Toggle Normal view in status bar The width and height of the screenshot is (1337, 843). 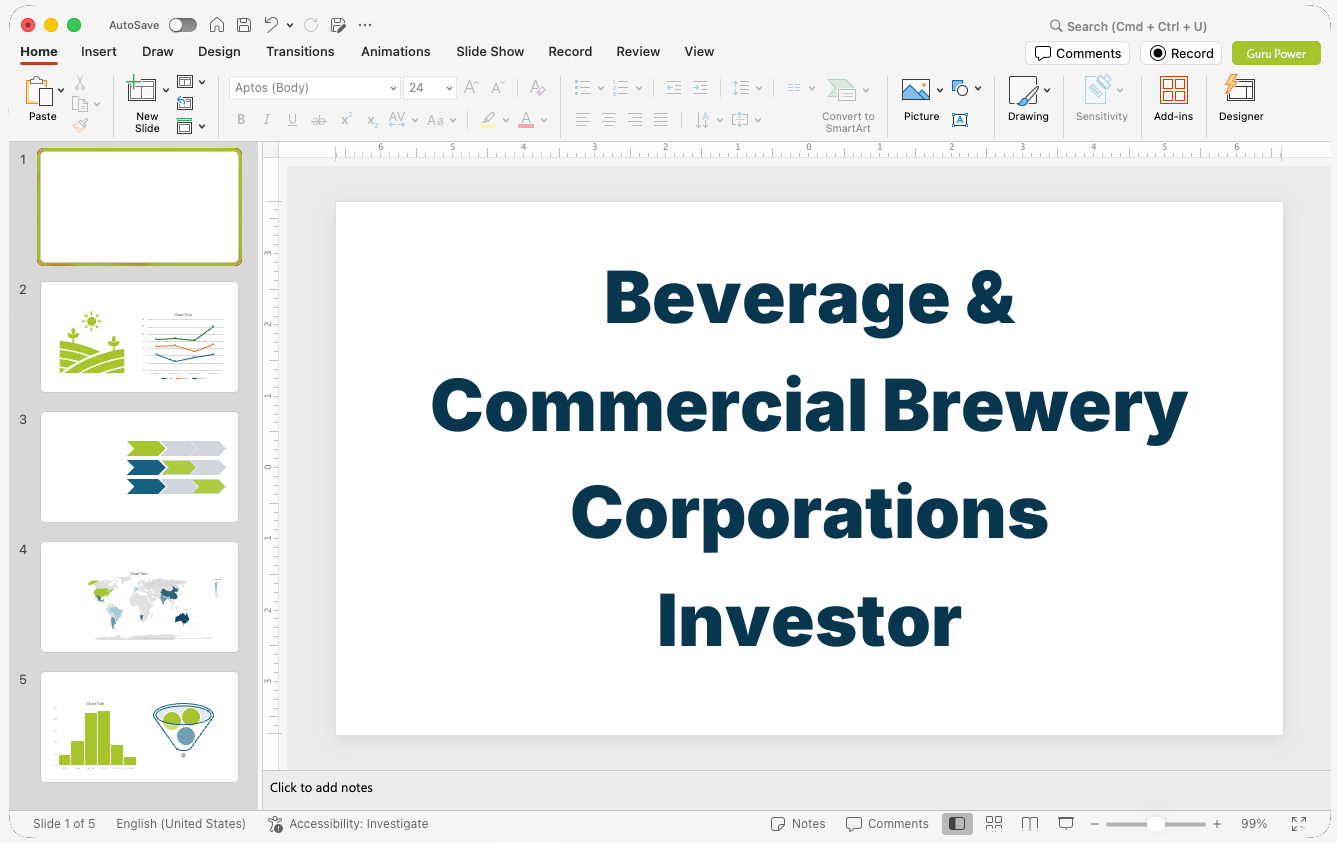click(x=957, y=823)
